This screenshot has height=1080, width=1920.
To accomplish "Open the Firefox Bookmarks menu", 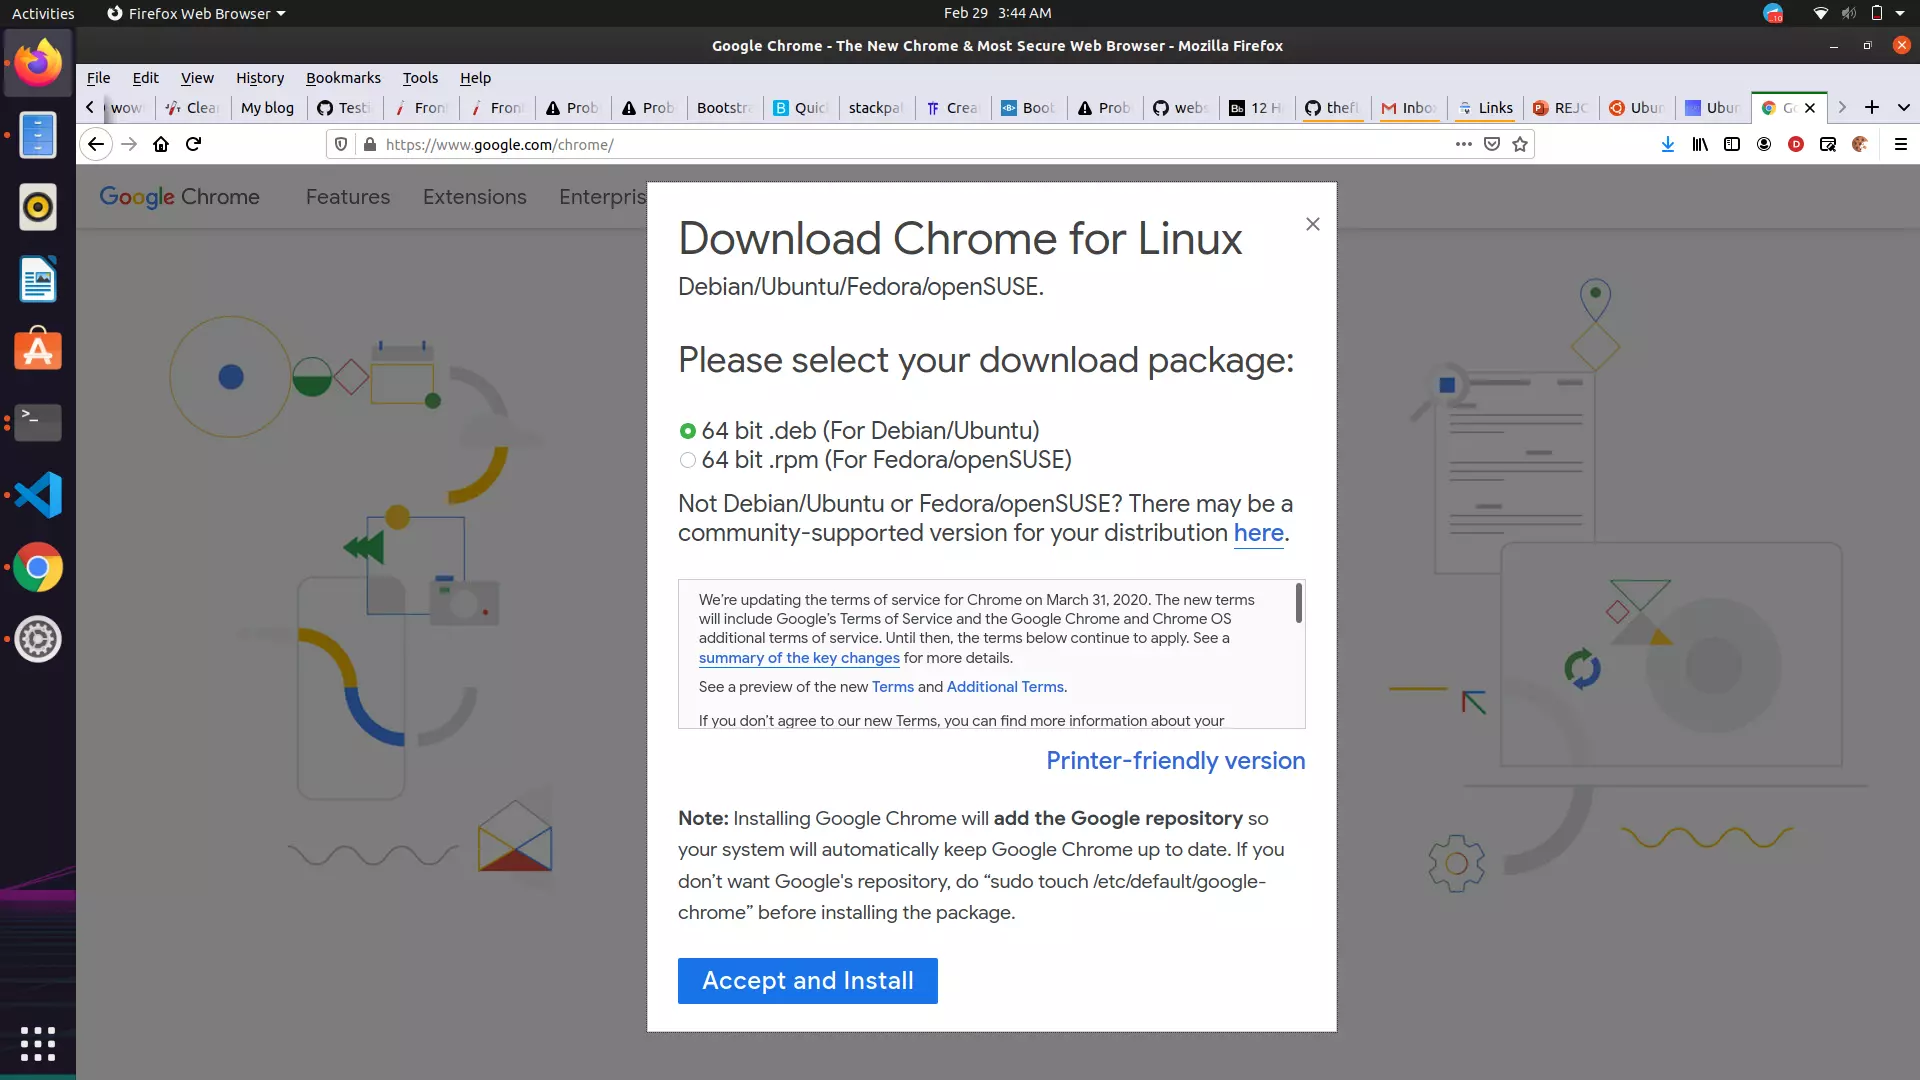I will [x=342, y=76].
